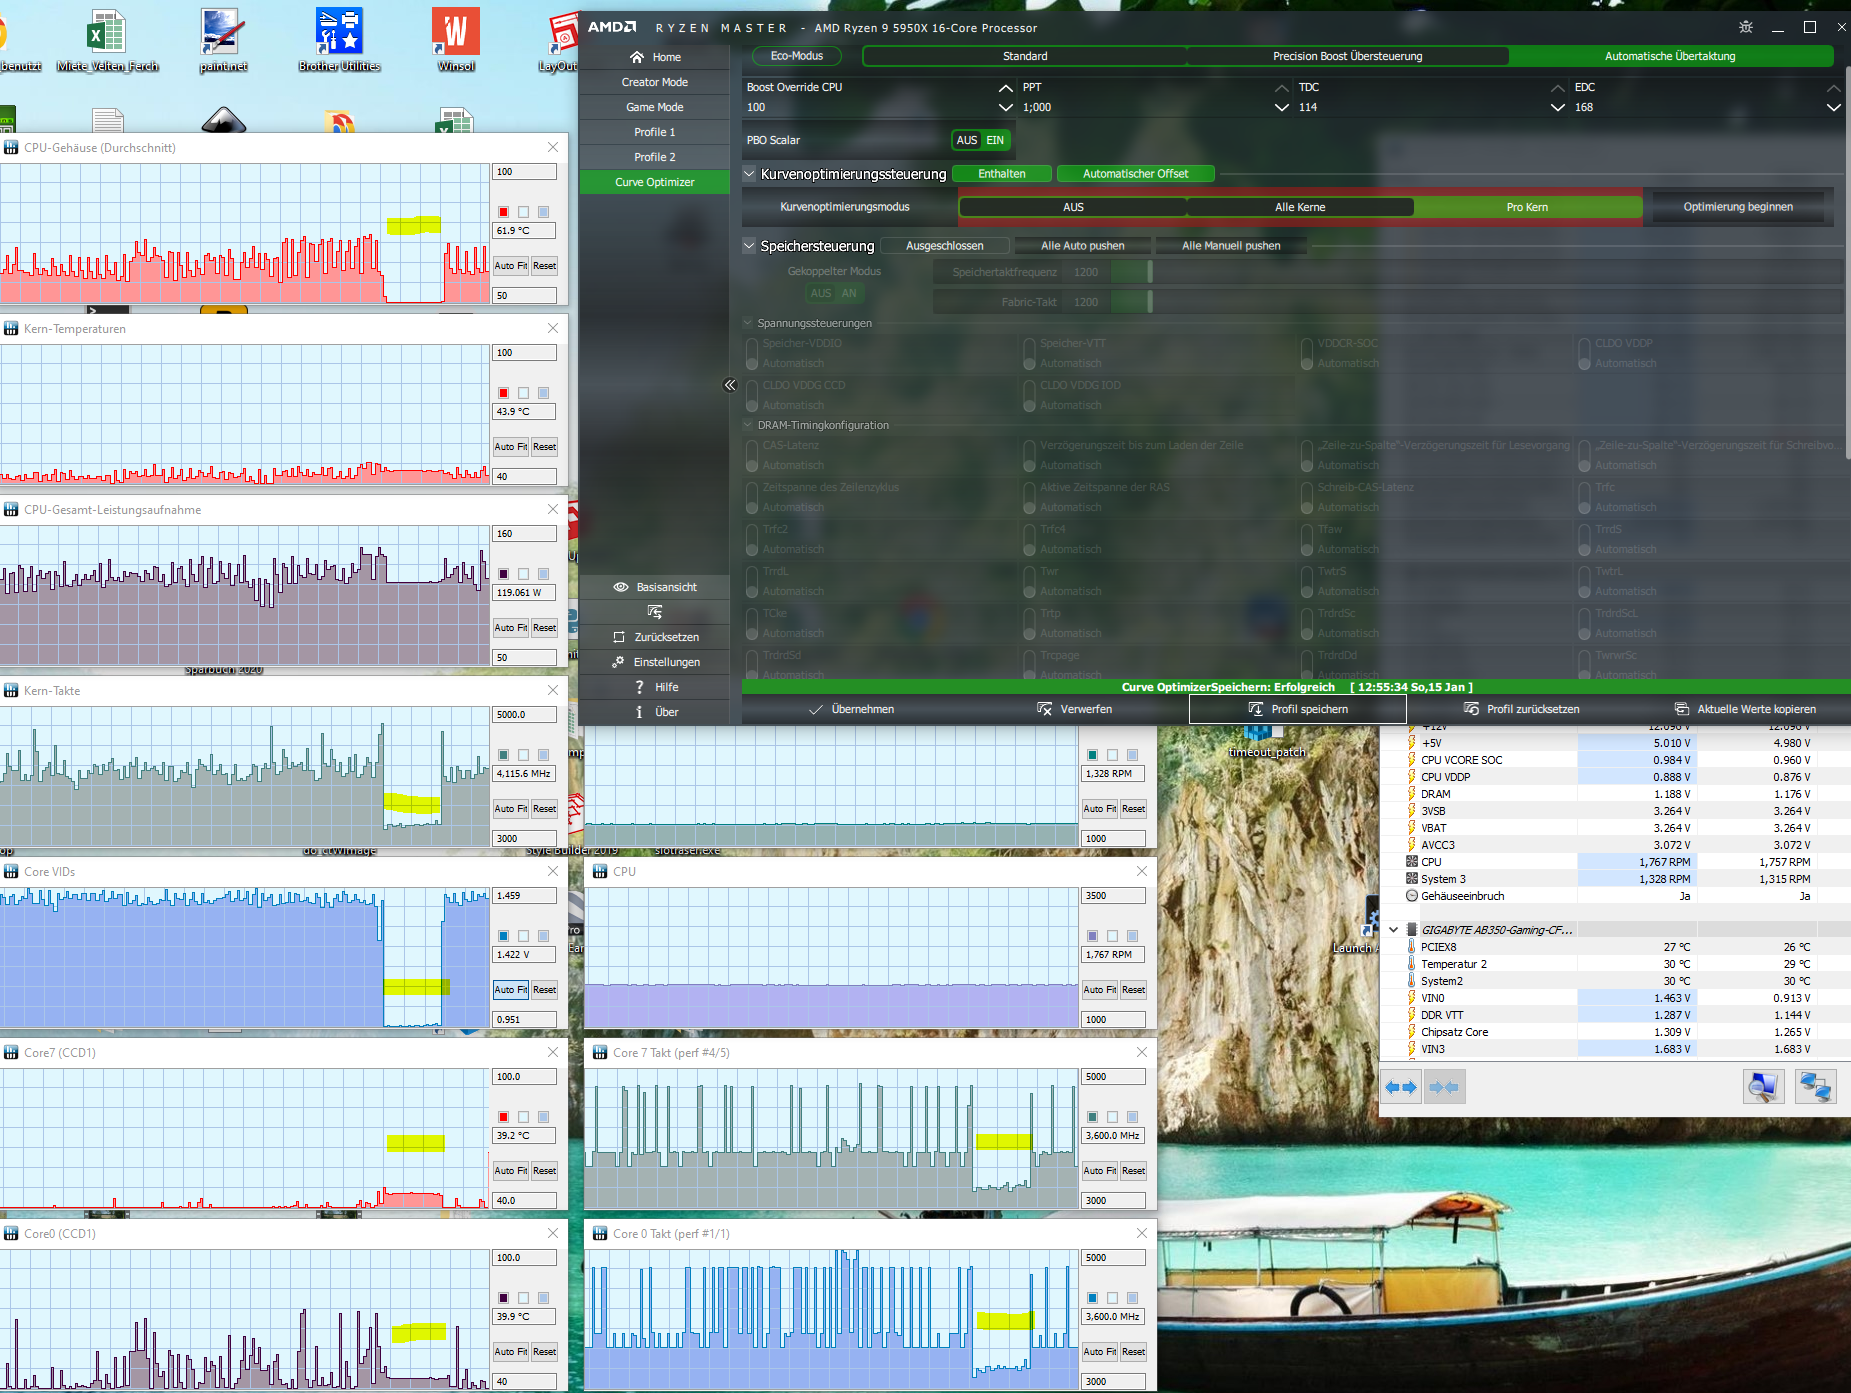Click Reset in the Core0 (CCD1) graph
The height and width of the screenshot is (1393, 1851).
point(544,1352)
